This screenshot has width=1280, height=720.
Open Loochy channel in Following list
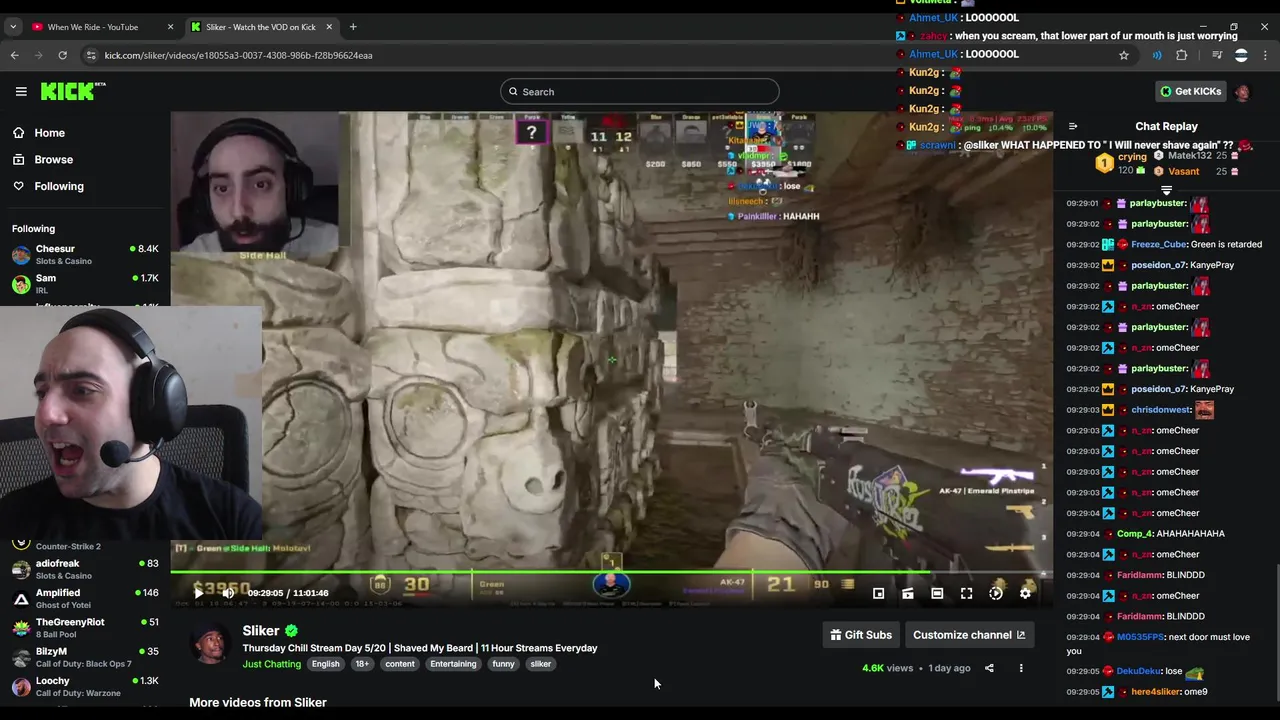[x=85, y=687]
